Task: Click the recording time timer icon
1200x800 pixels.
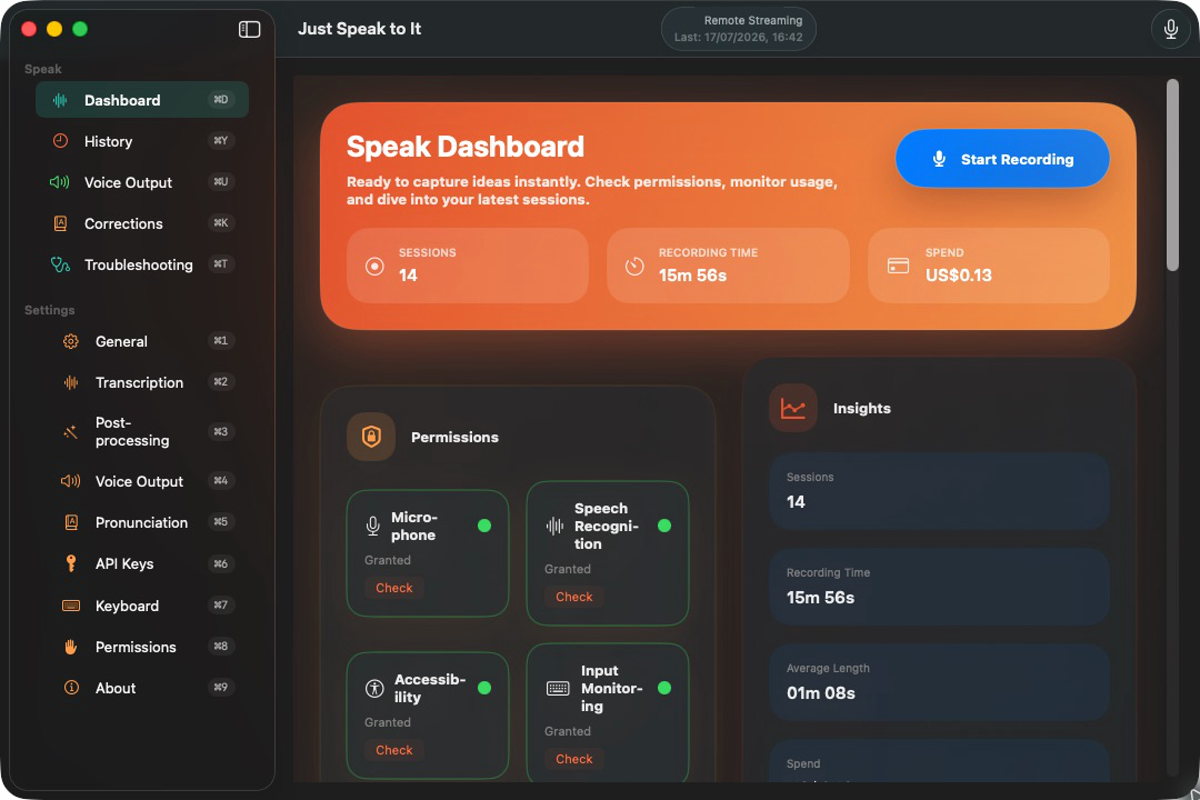Action: tap(635, 266)
